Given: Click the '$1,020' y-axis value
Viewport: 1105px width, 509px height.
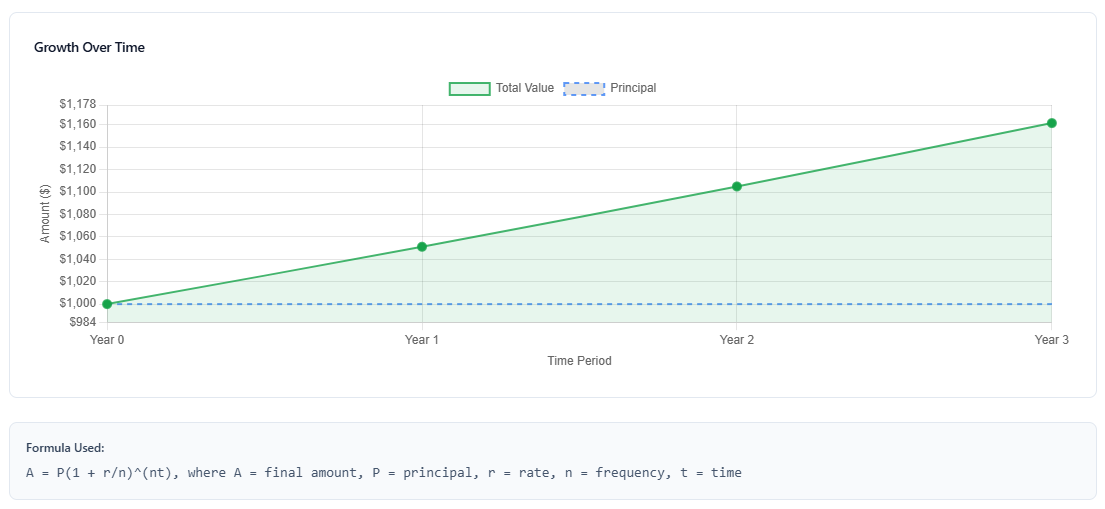Looking at the screenshot, I should coord(78,281).
